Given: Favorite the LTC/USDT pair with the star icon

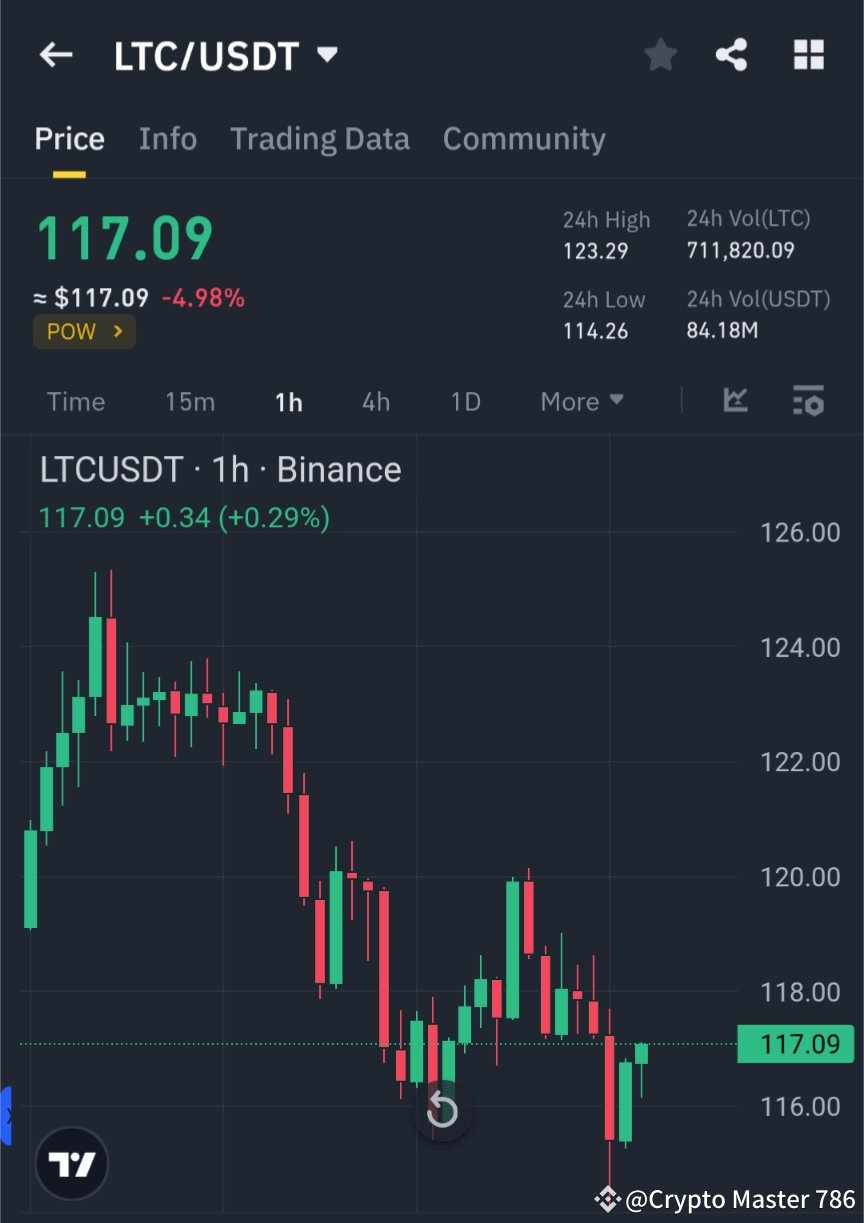Looking at the screenshot, I should [x=660, y=55].
